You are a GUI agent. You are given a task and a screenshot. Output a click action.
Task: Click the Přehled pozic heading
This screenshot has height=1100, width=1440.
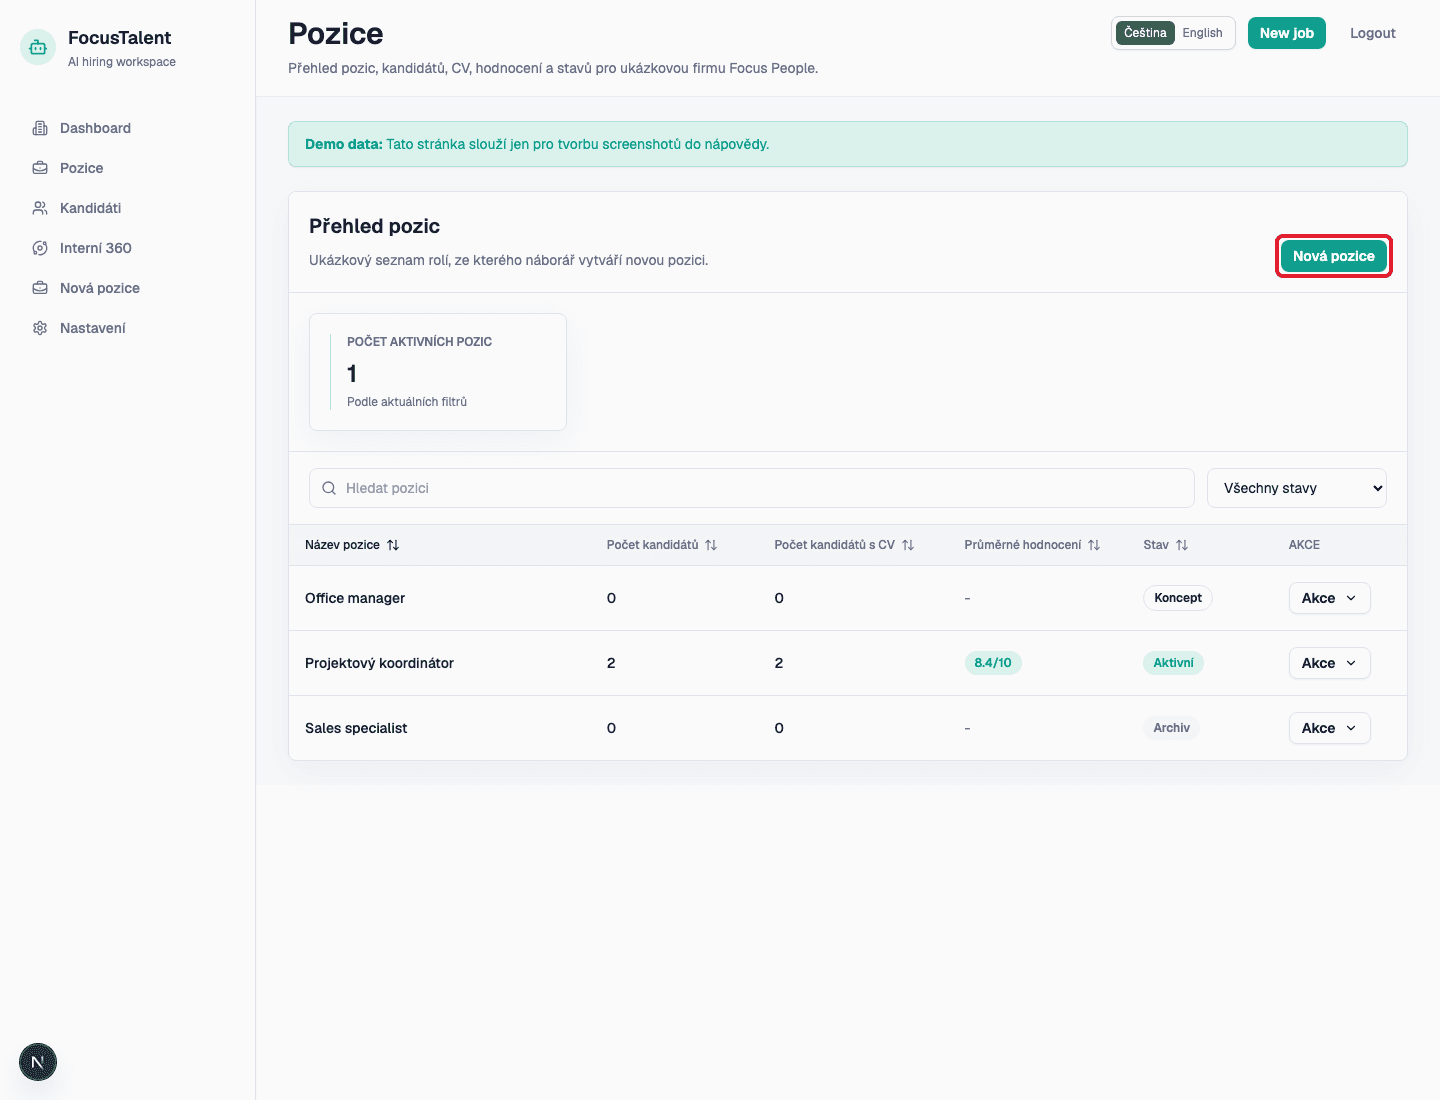point(374,226)
